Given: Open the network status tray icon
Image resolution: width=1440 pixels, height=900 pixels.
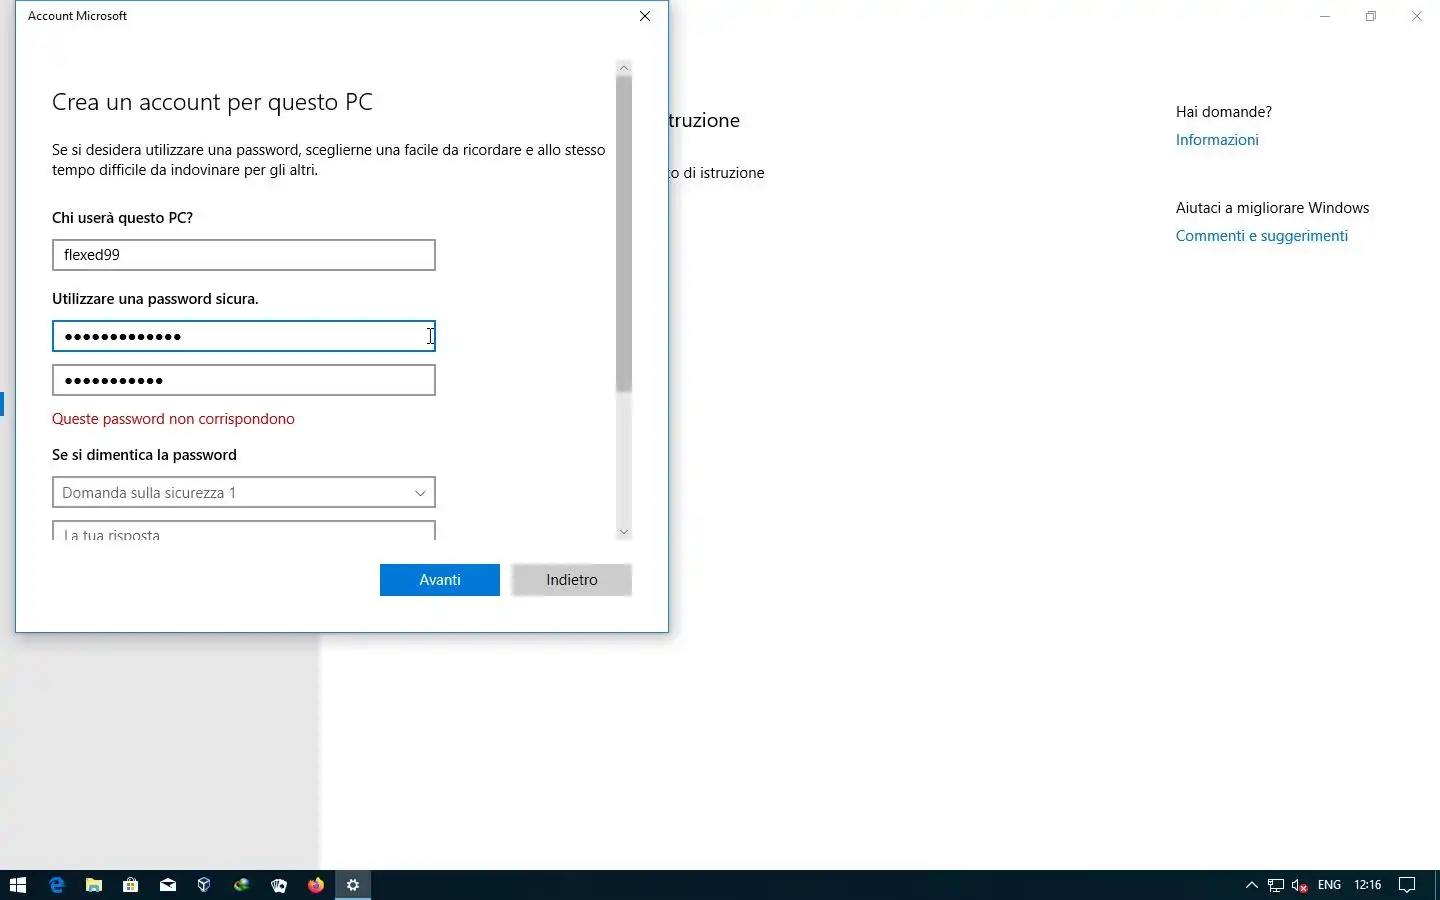Looking at the screenshot, I should point(1276,885).
